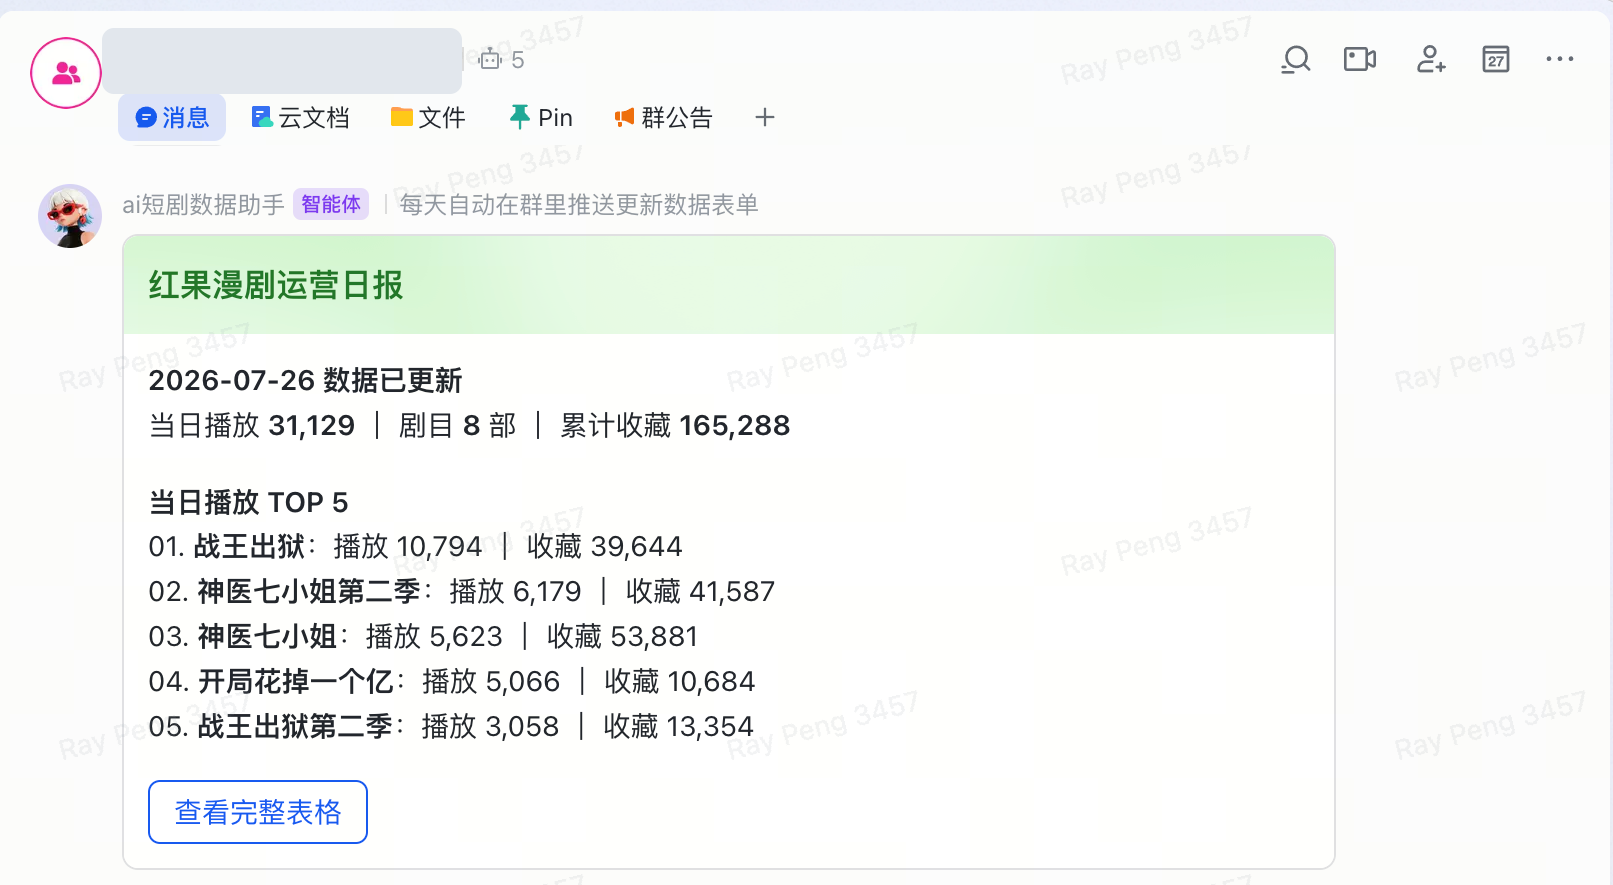Click the 累计收藏 165,288 value
The height and width of the screenshot is (885, 1613).
[x=675, y=426]
